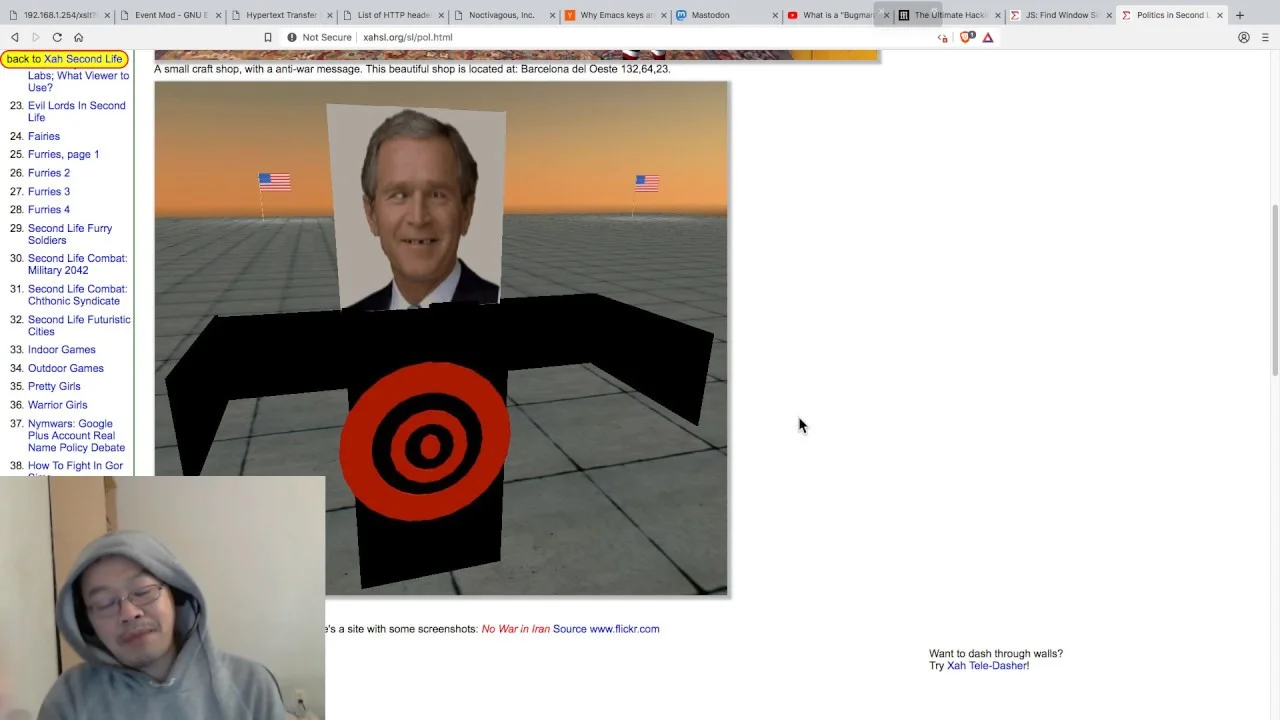Open a new tab with plus button
This screenshot has height=720, width=1280.
1240,15
